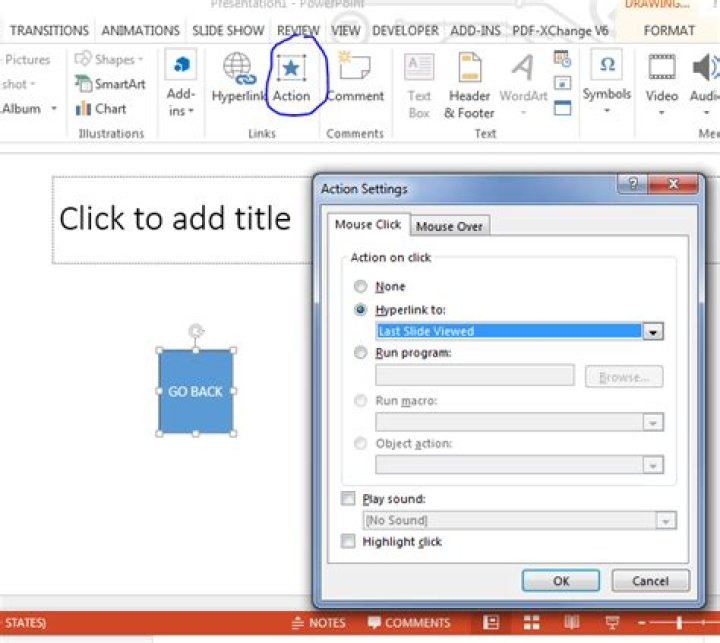Open the Hyperlink tool in Links group
720x643 pixels.
238,77
